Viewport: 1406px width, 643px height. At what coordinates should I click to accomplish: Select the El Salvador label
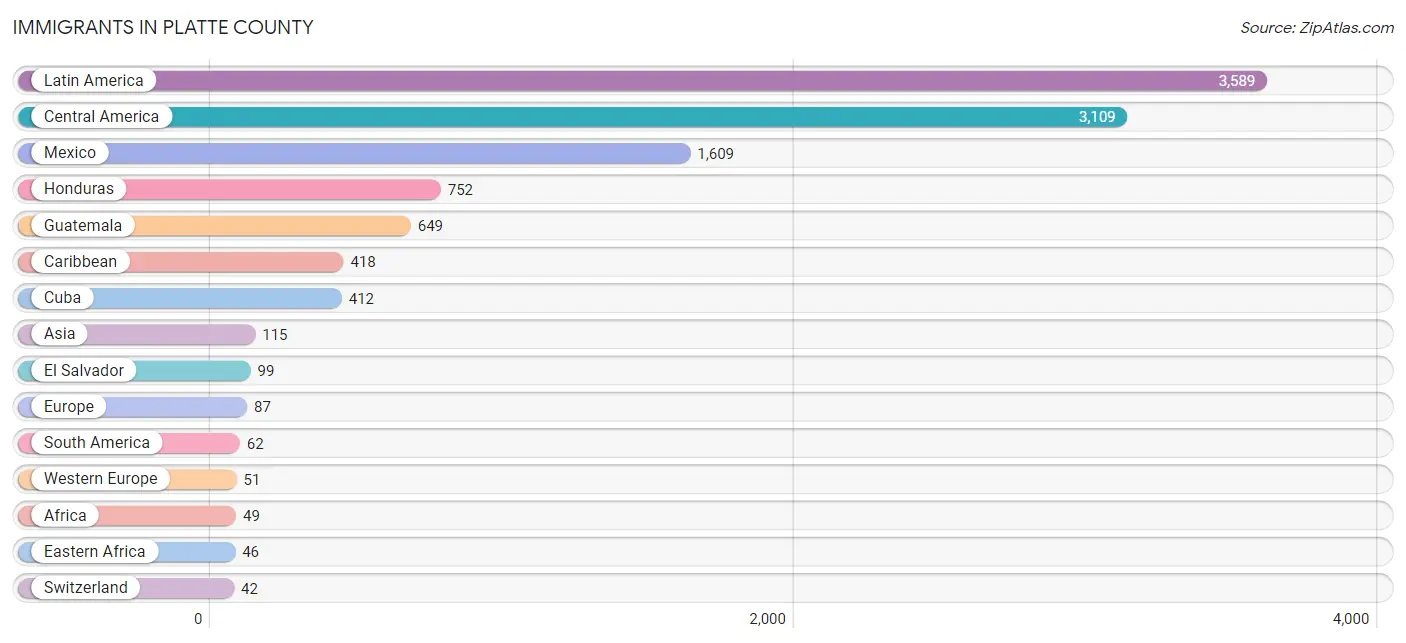tap(84, 370)
